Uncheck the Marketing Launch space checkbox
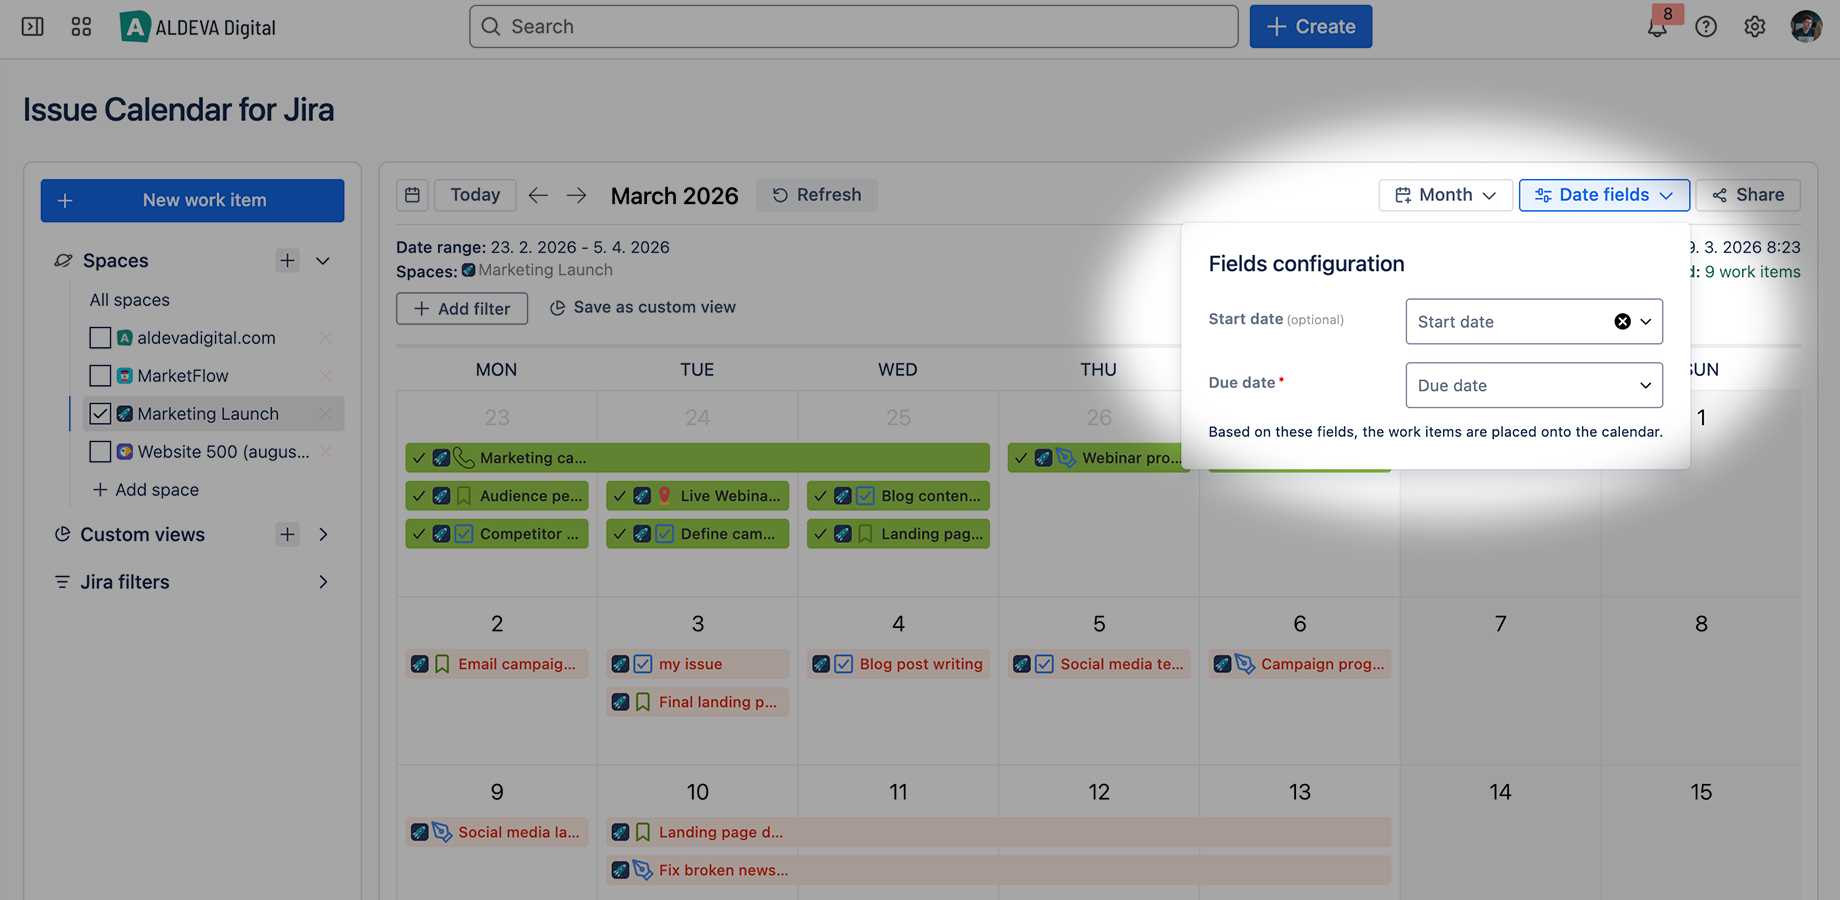Screen dimensions: 1840x900 coord(100,413)
